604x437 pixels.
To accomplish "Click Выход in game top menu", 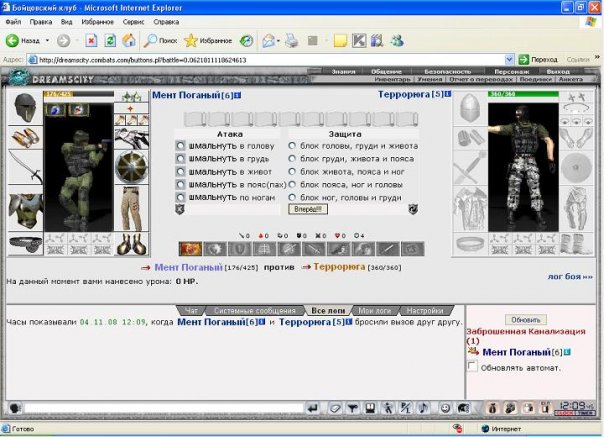I will (x=558, y=71).
